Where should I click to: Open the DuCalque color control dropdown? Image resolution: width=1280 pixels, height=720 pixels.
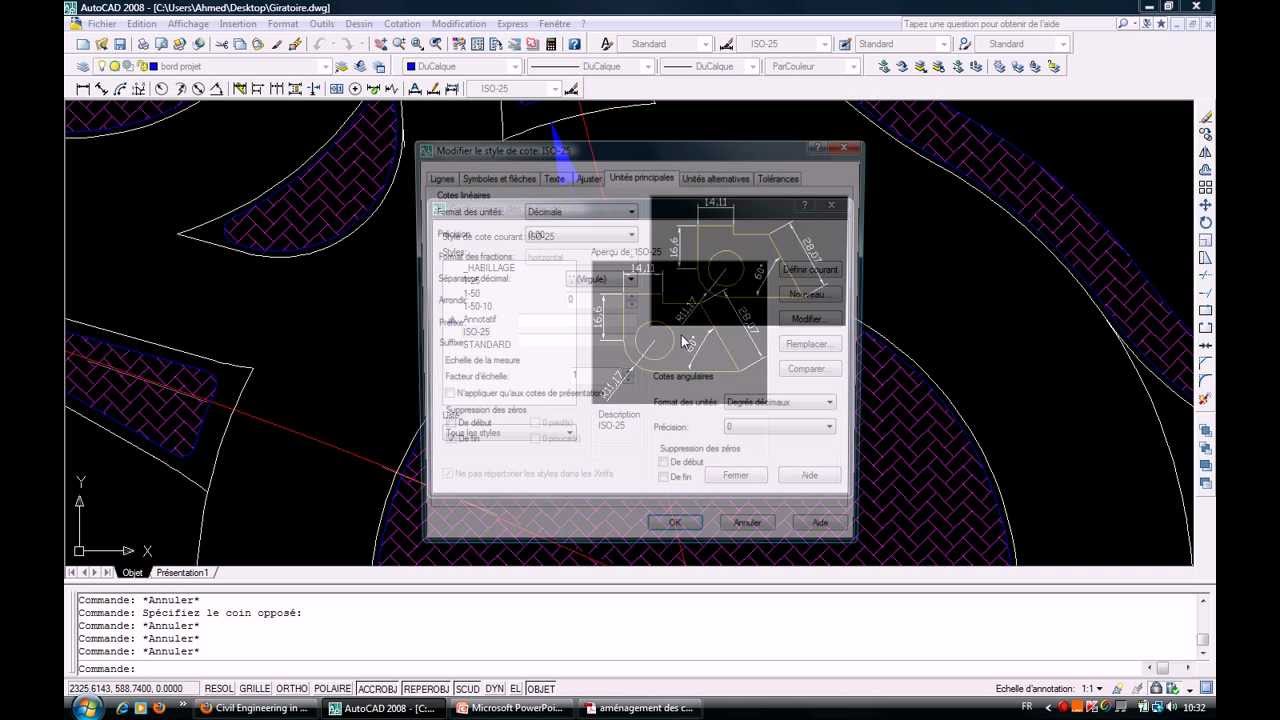[x=515, y=67]
